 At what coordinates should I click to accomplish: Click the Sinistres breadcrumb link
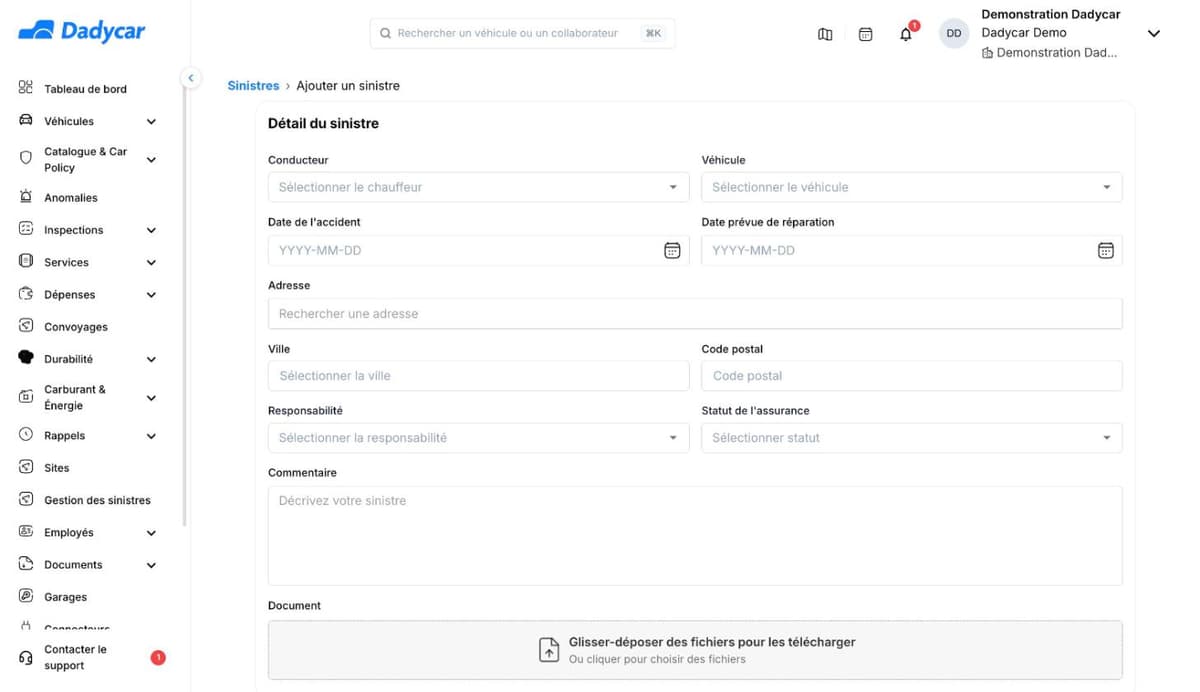253,86
